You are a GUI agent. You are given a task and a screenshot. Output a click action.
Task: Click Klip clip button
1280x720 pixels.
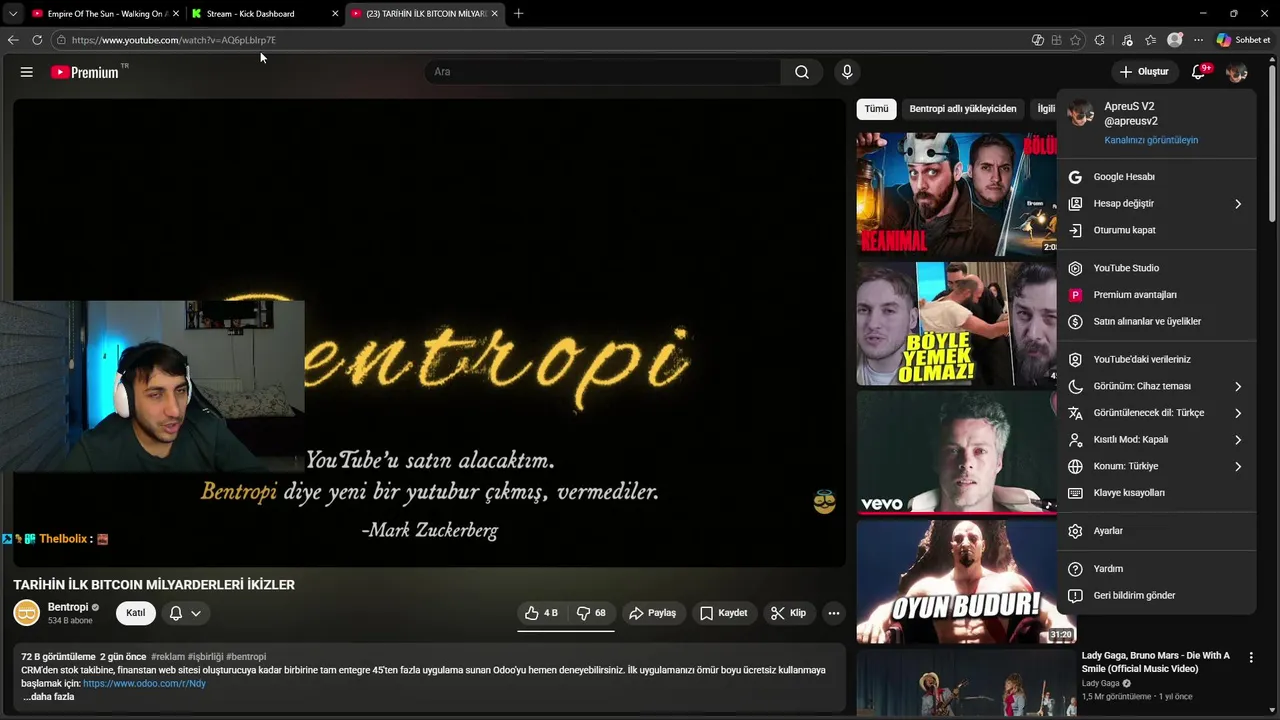(x=788, y=613)
